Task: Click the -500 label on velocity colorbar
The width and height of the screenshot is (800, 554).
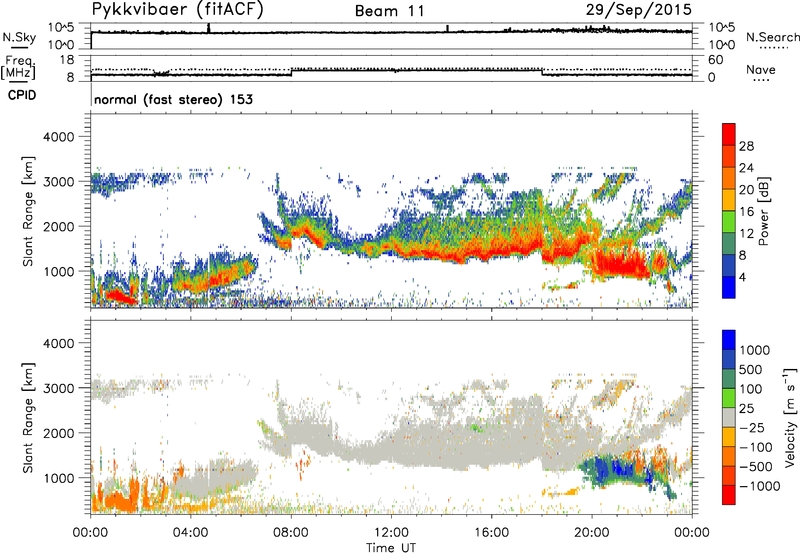Action: click(x=755, y=466)
